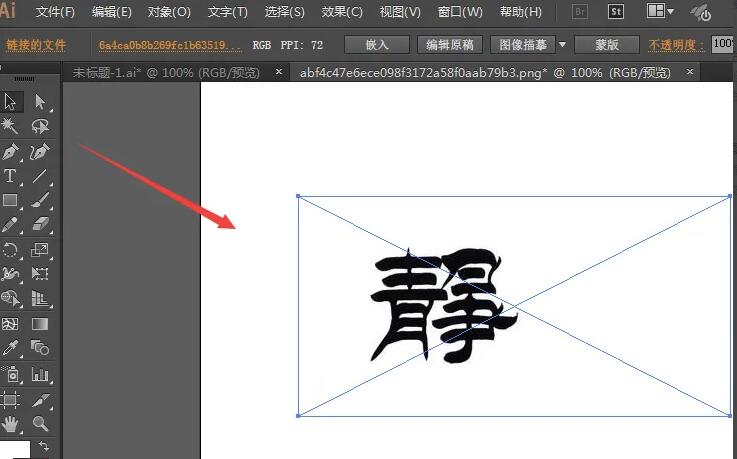
Task: Select the Line Segment tool
Action: (x=40, y=176)
